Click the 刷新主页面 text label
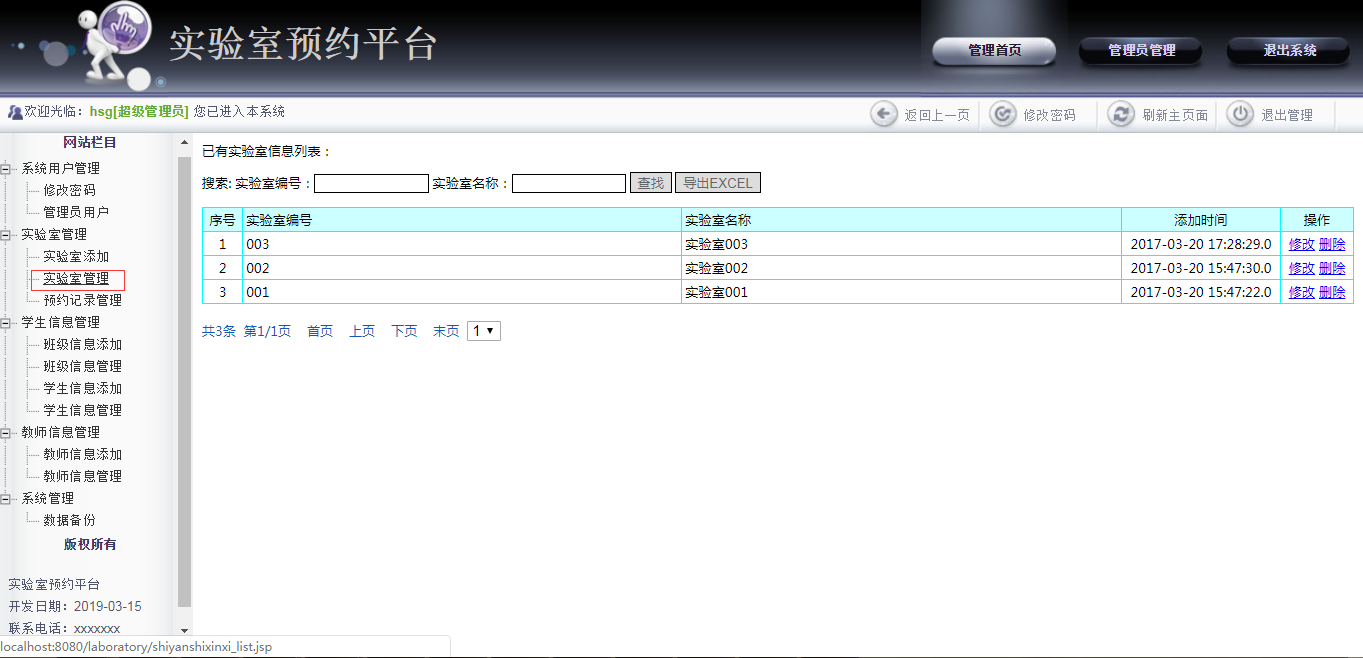 (x=1175, y=115)
